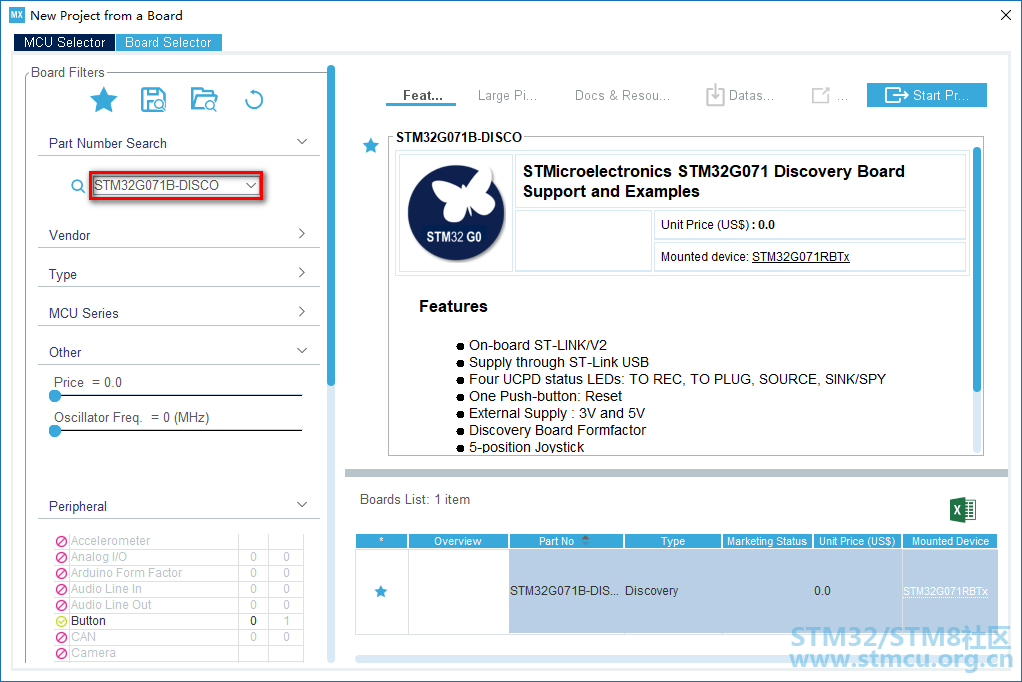Switch to the MCU Selector tab
Screen dimensions: 1022x682
tap(65, 42)
